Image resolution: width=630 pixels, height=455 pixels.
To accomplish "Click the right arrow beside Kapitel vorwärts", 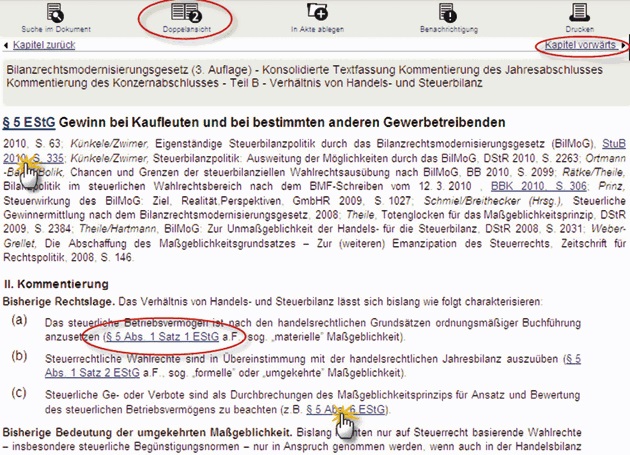I will click(x=624, y=46).
